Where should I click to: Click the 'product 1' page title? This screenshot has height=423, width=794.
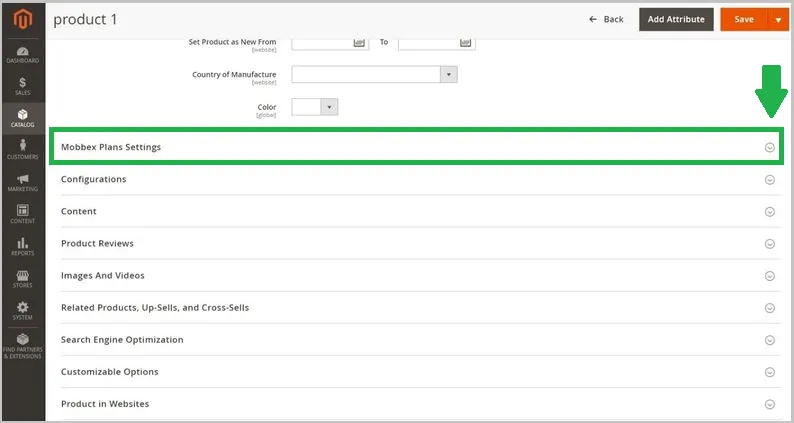[x=85, y=19]
